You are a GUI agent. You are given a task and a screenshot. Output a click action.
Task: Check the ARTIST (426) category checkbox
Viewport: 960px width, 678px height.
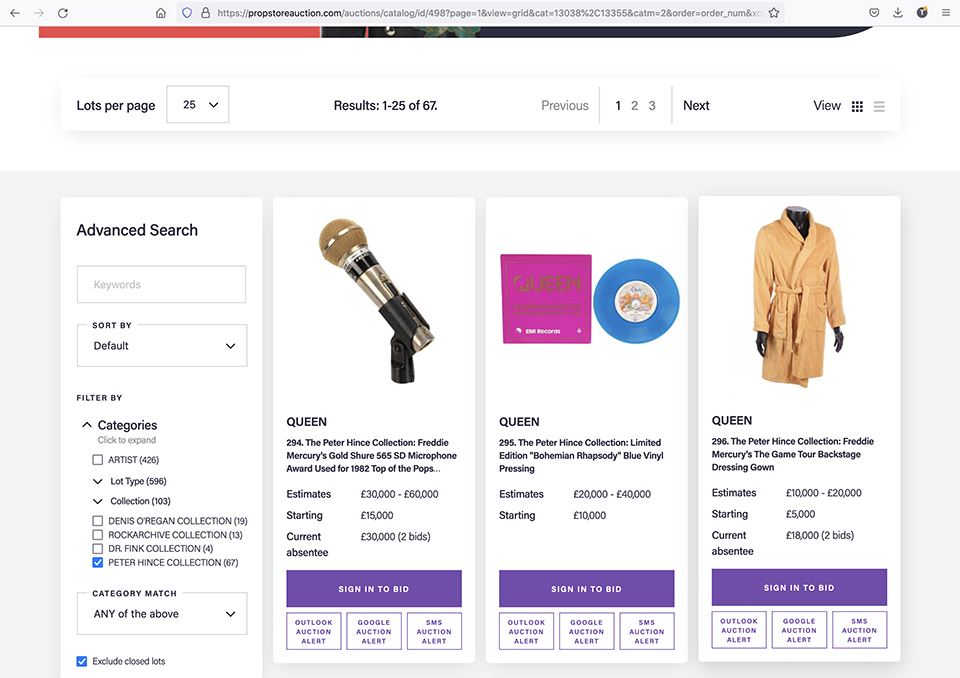tap(98, 460)
